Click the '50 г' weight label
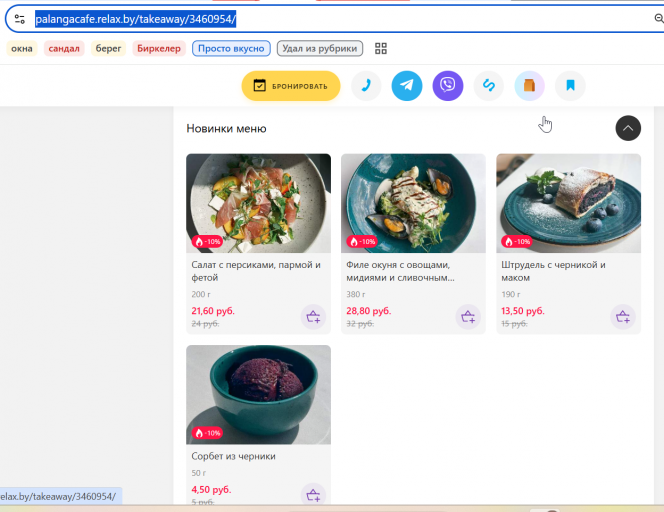 point(199,473)
